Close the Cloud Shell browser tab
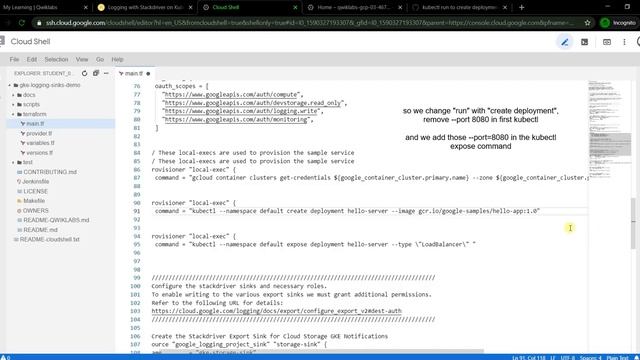The image size is (640, 360). (295, 7)
